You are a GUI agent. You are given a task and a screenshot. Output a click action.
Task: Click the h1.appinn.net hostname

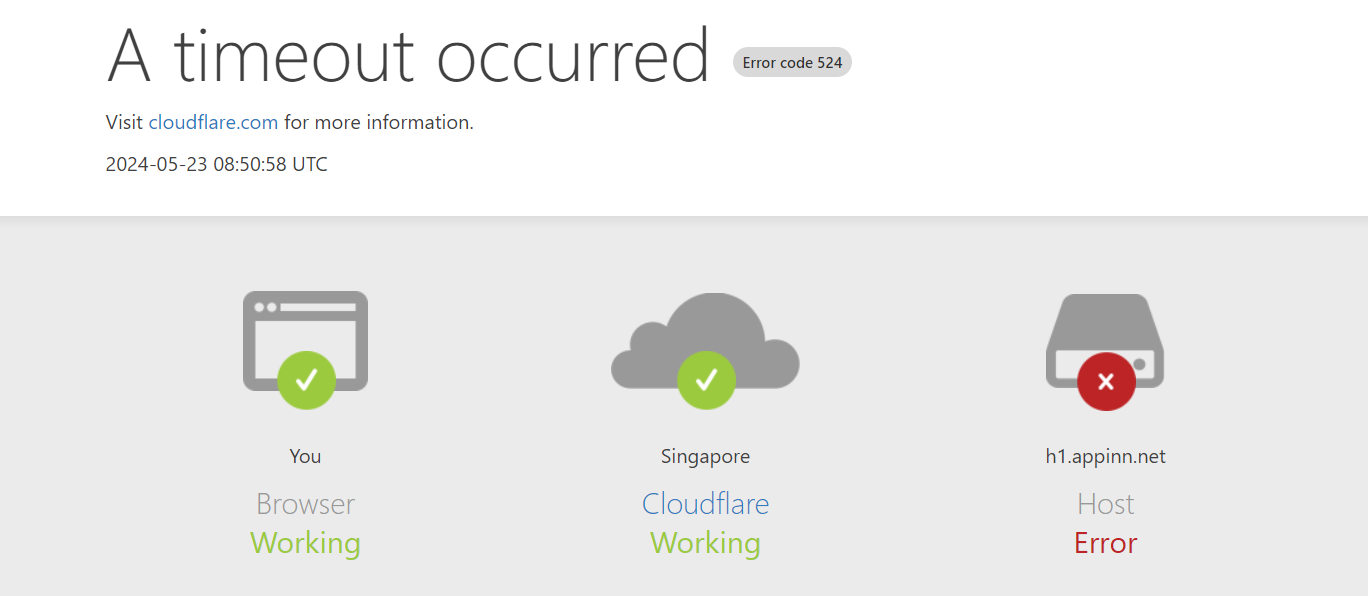[1105, 457]
